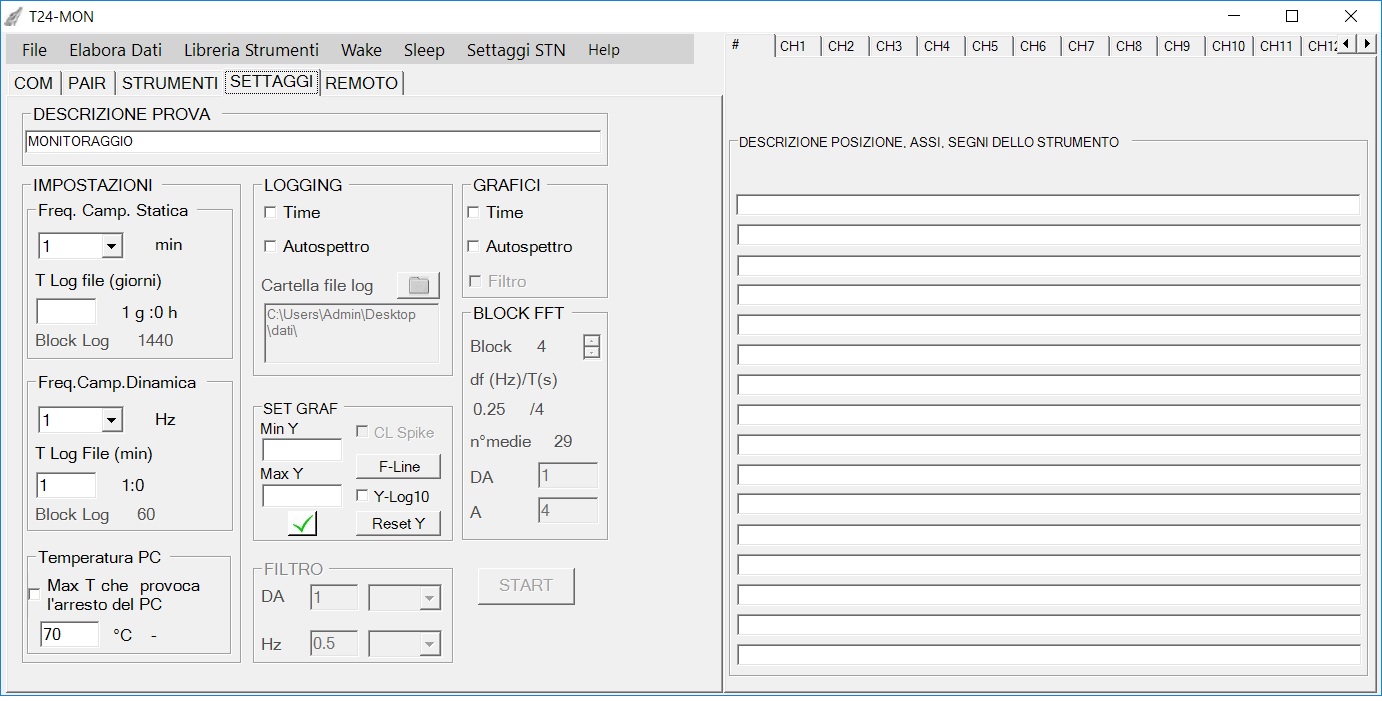Click the Reset Y button
This screenshot has width=1382, height=701.
pos(398,524)
